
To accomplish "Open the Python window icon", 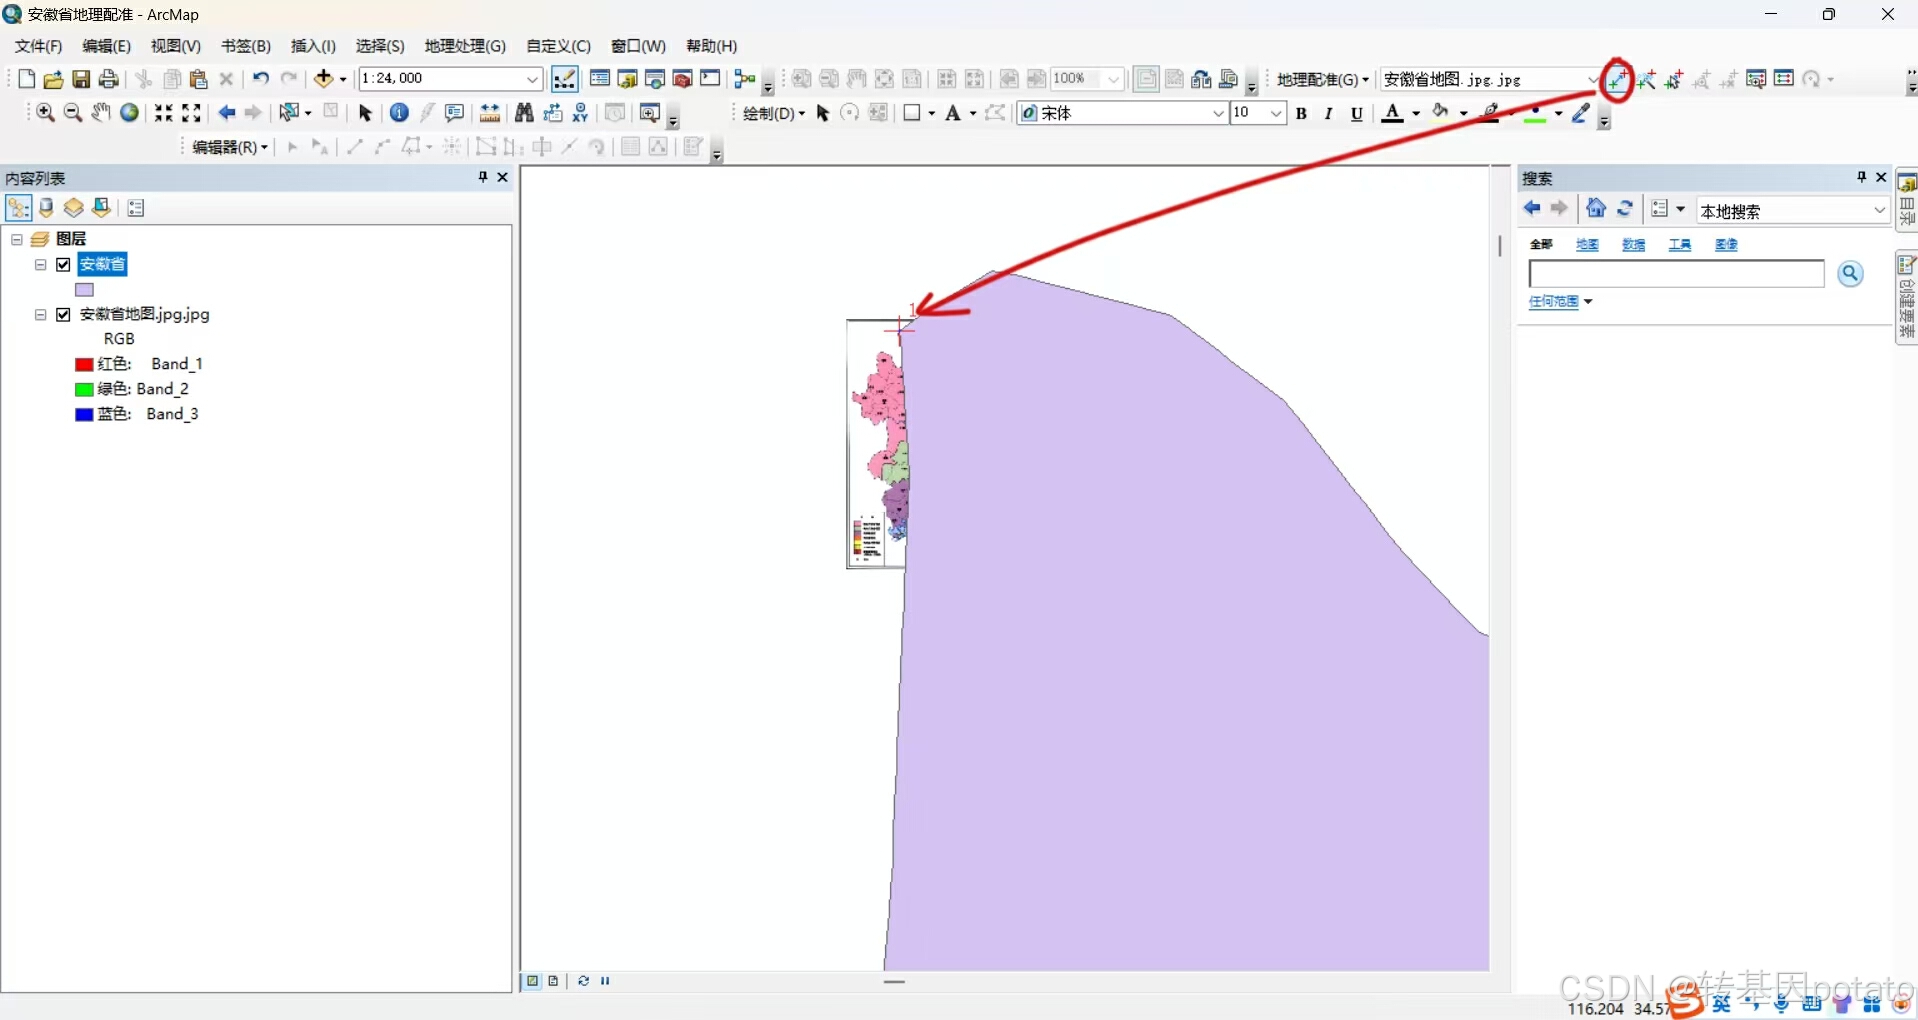I will pyautogui.click(x=710, y=79).
